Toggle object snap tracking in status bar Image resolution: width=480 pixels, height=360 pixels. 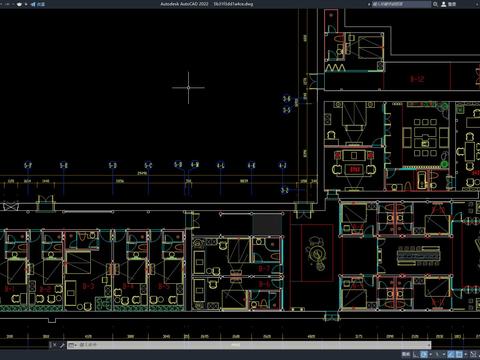click(451, 354)
